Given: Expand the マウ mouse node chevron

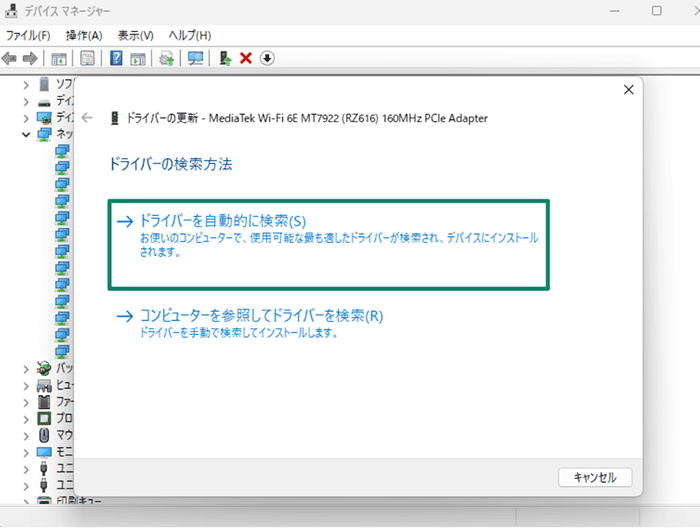Looking at the screenshot, I should [26, 436].
